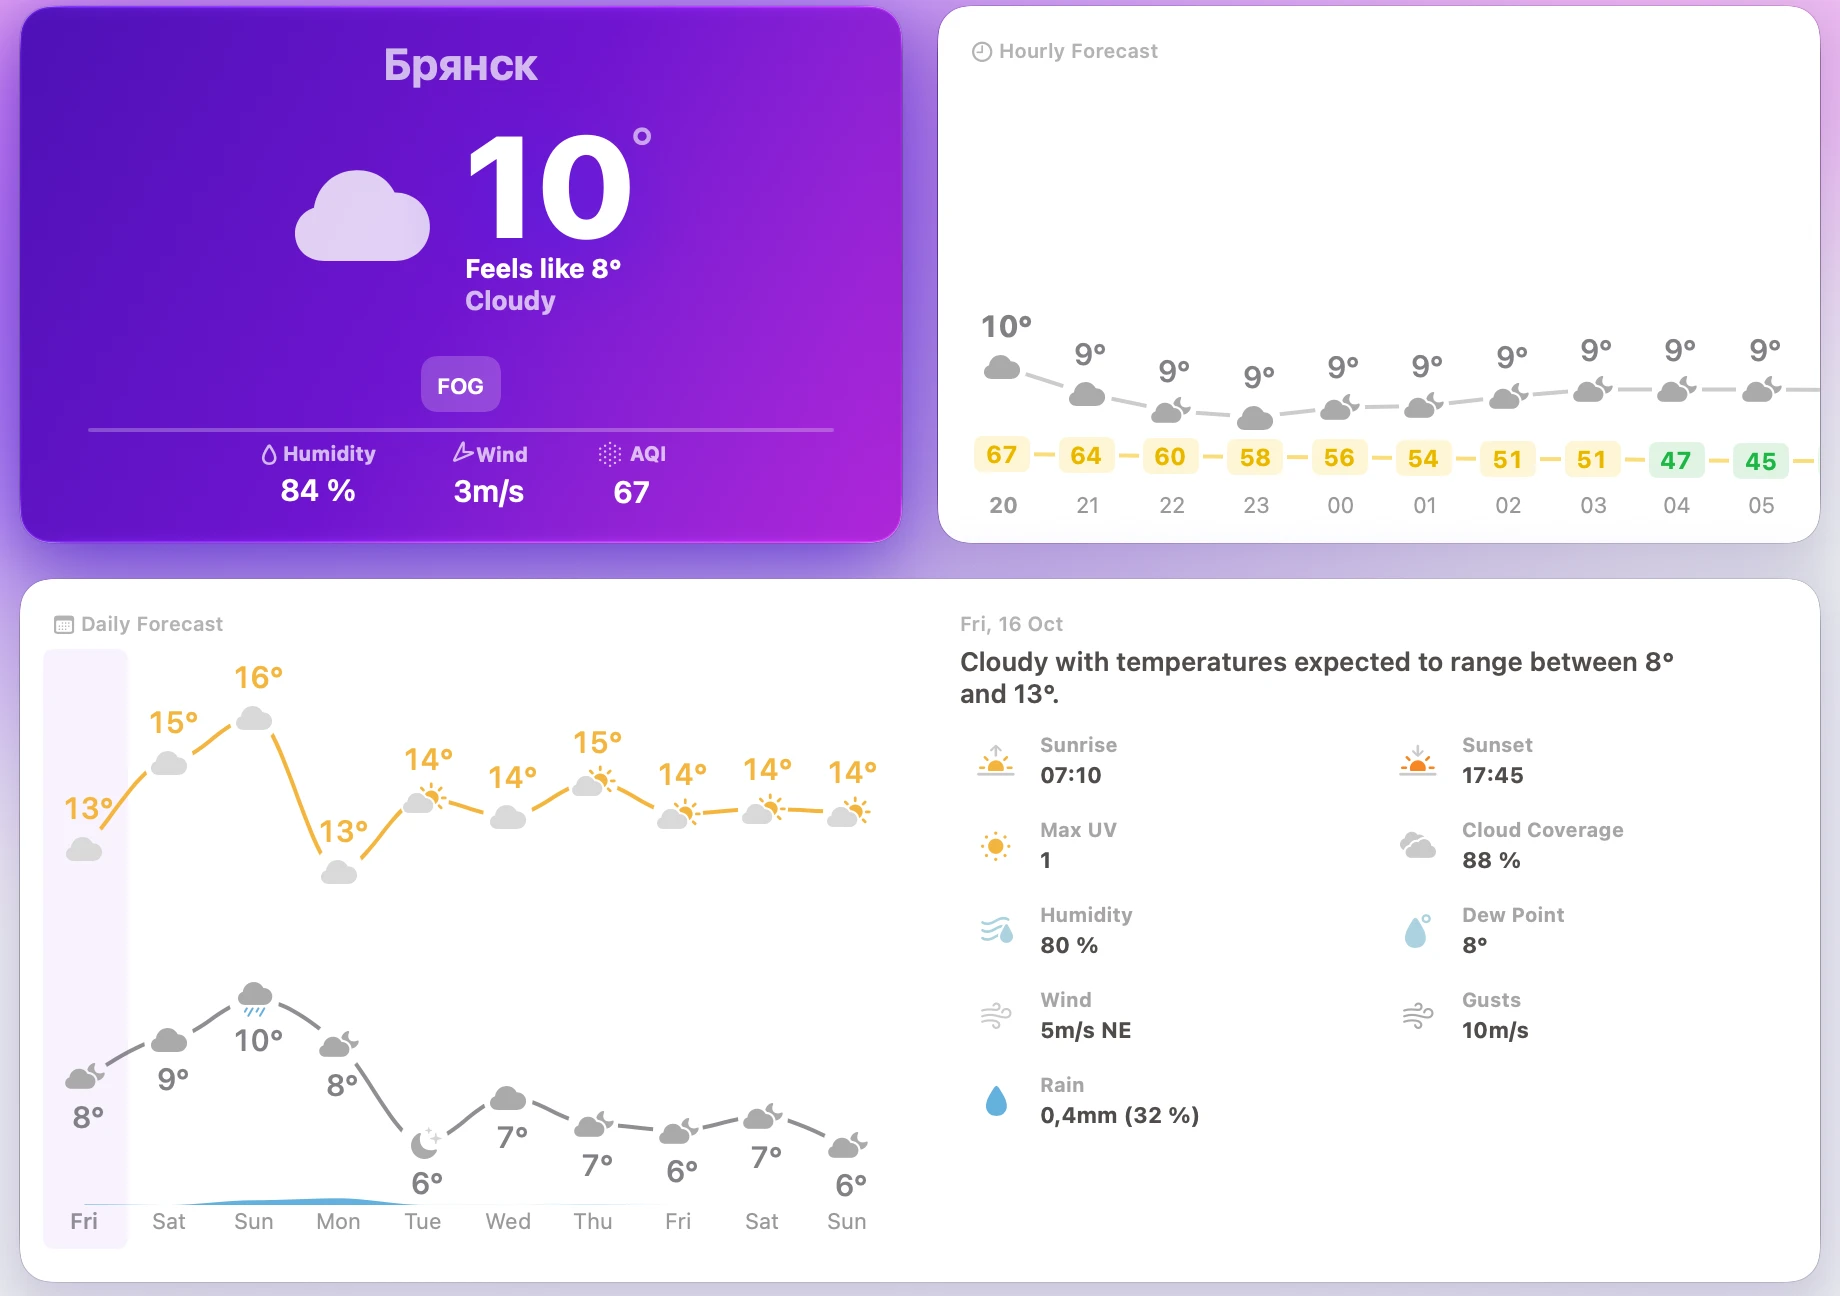Click the Daily Forecast calendar icon

click(64, 625)
